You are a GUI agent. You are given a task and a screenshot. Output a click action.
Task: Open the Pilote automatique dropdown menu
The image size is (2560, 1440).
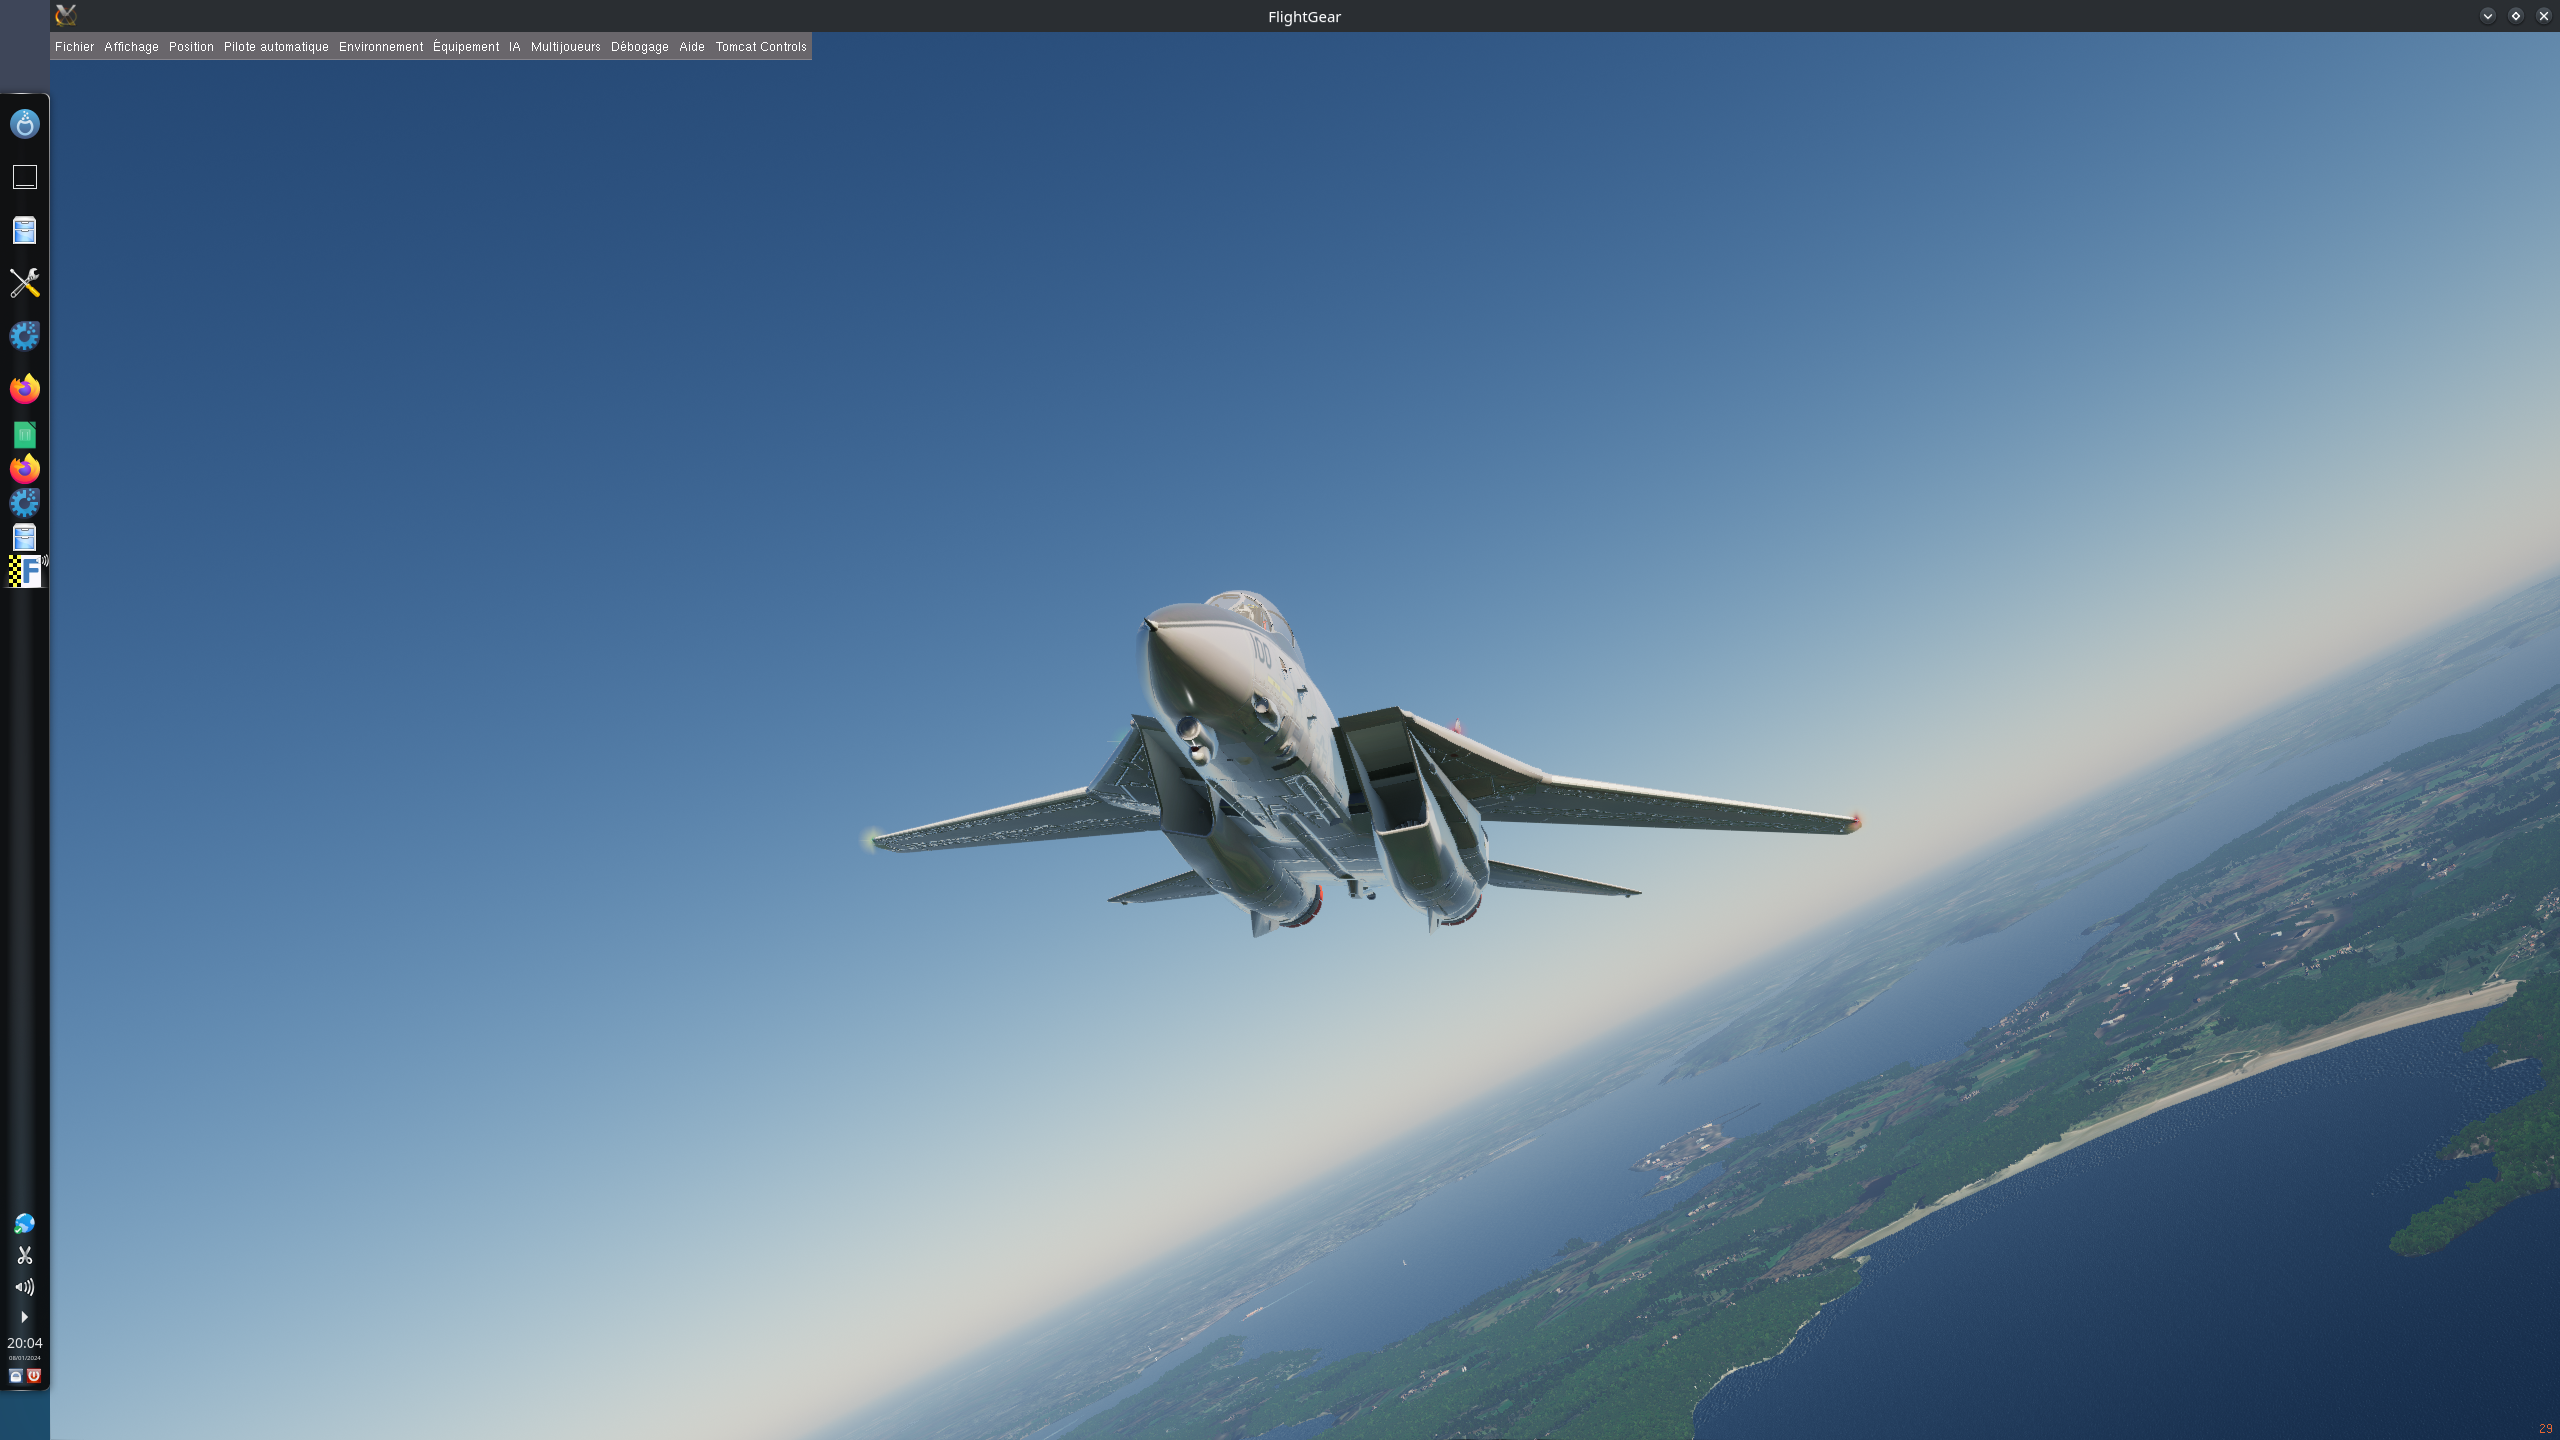tap(276, 47)
